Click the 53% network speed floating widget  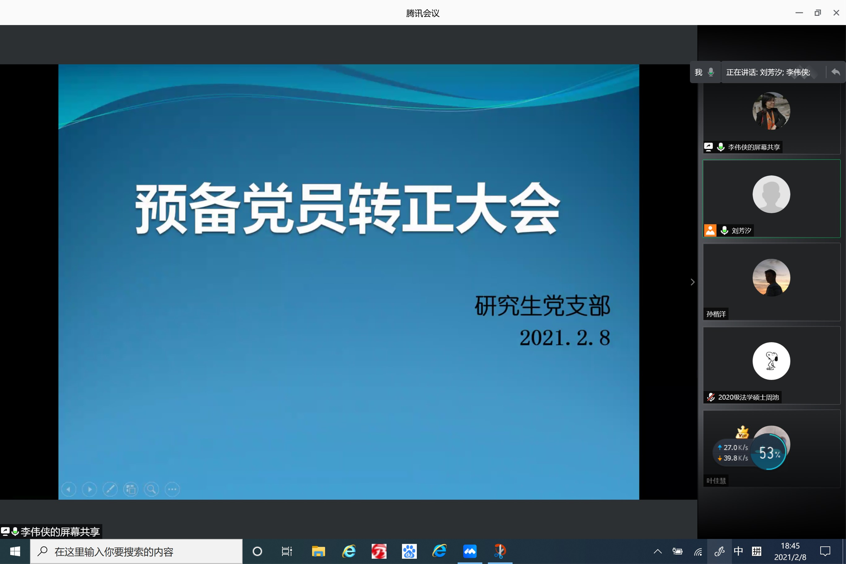point(768,453)
